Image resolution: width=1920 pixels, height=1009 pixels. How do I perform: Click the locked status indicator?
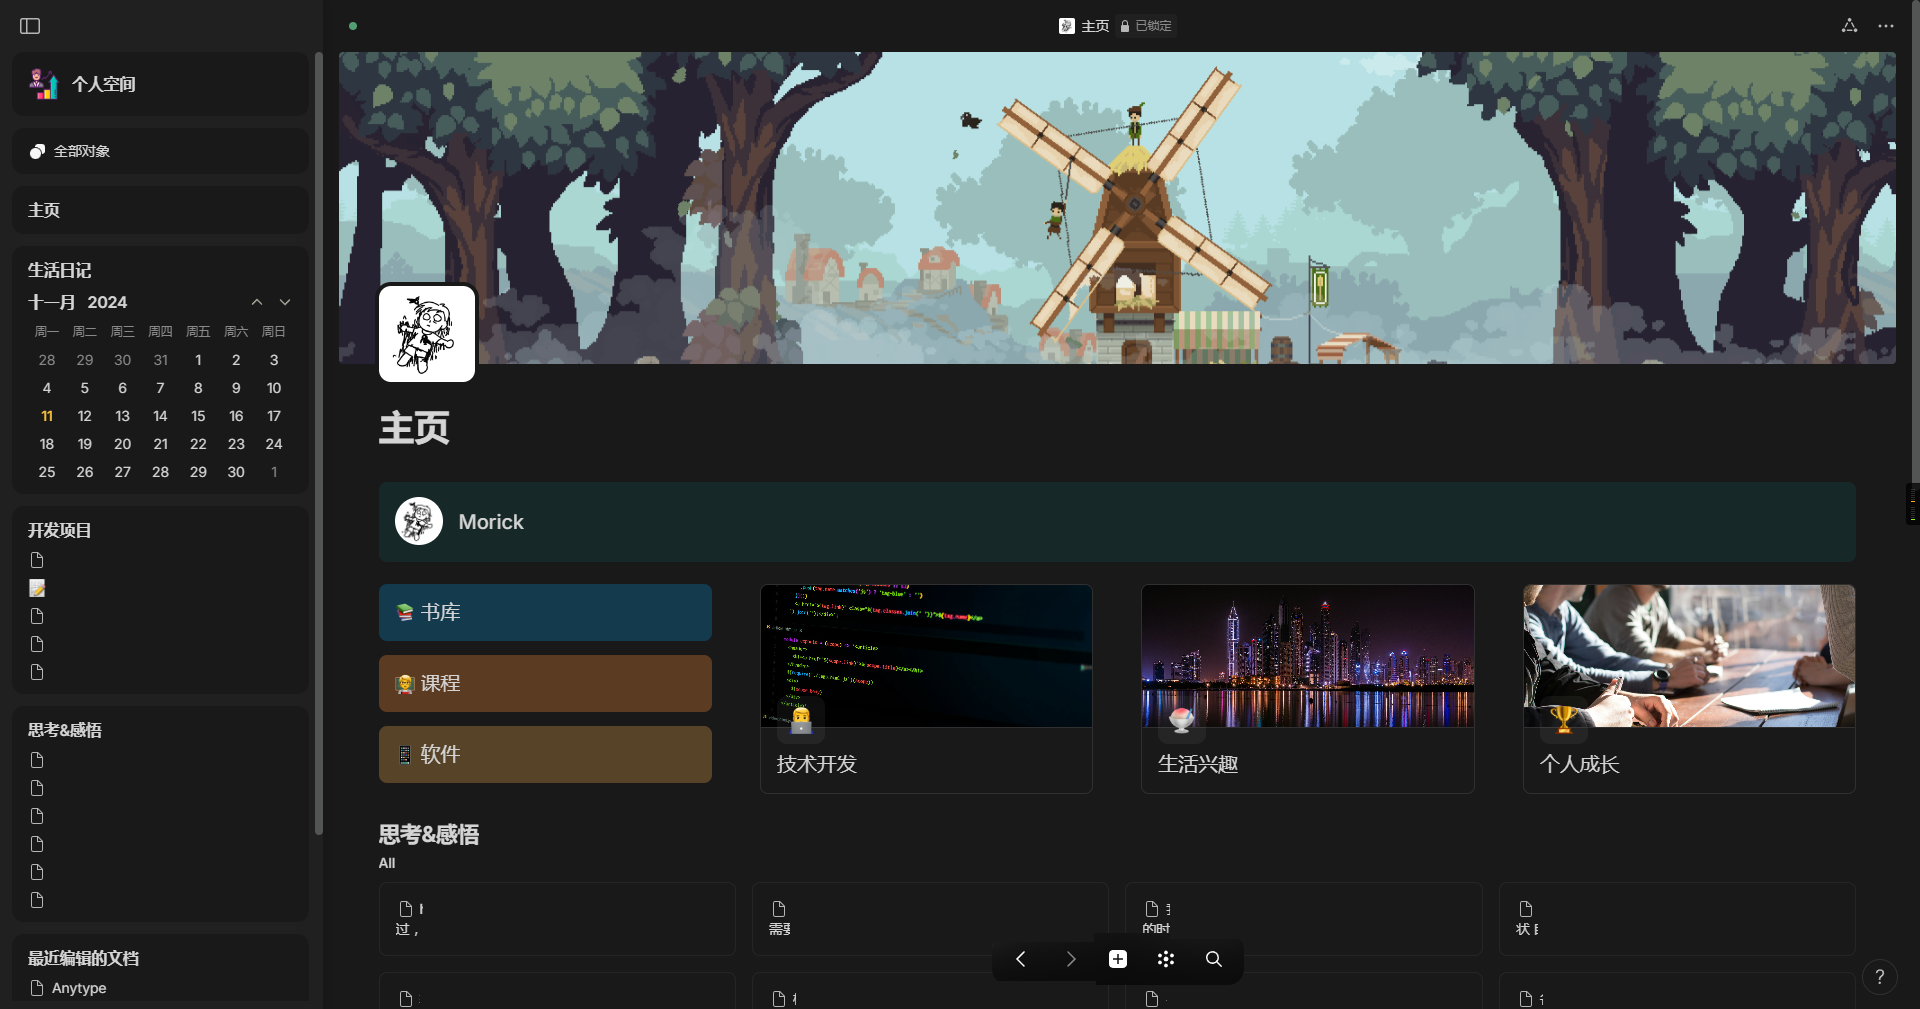[1146, 26]
